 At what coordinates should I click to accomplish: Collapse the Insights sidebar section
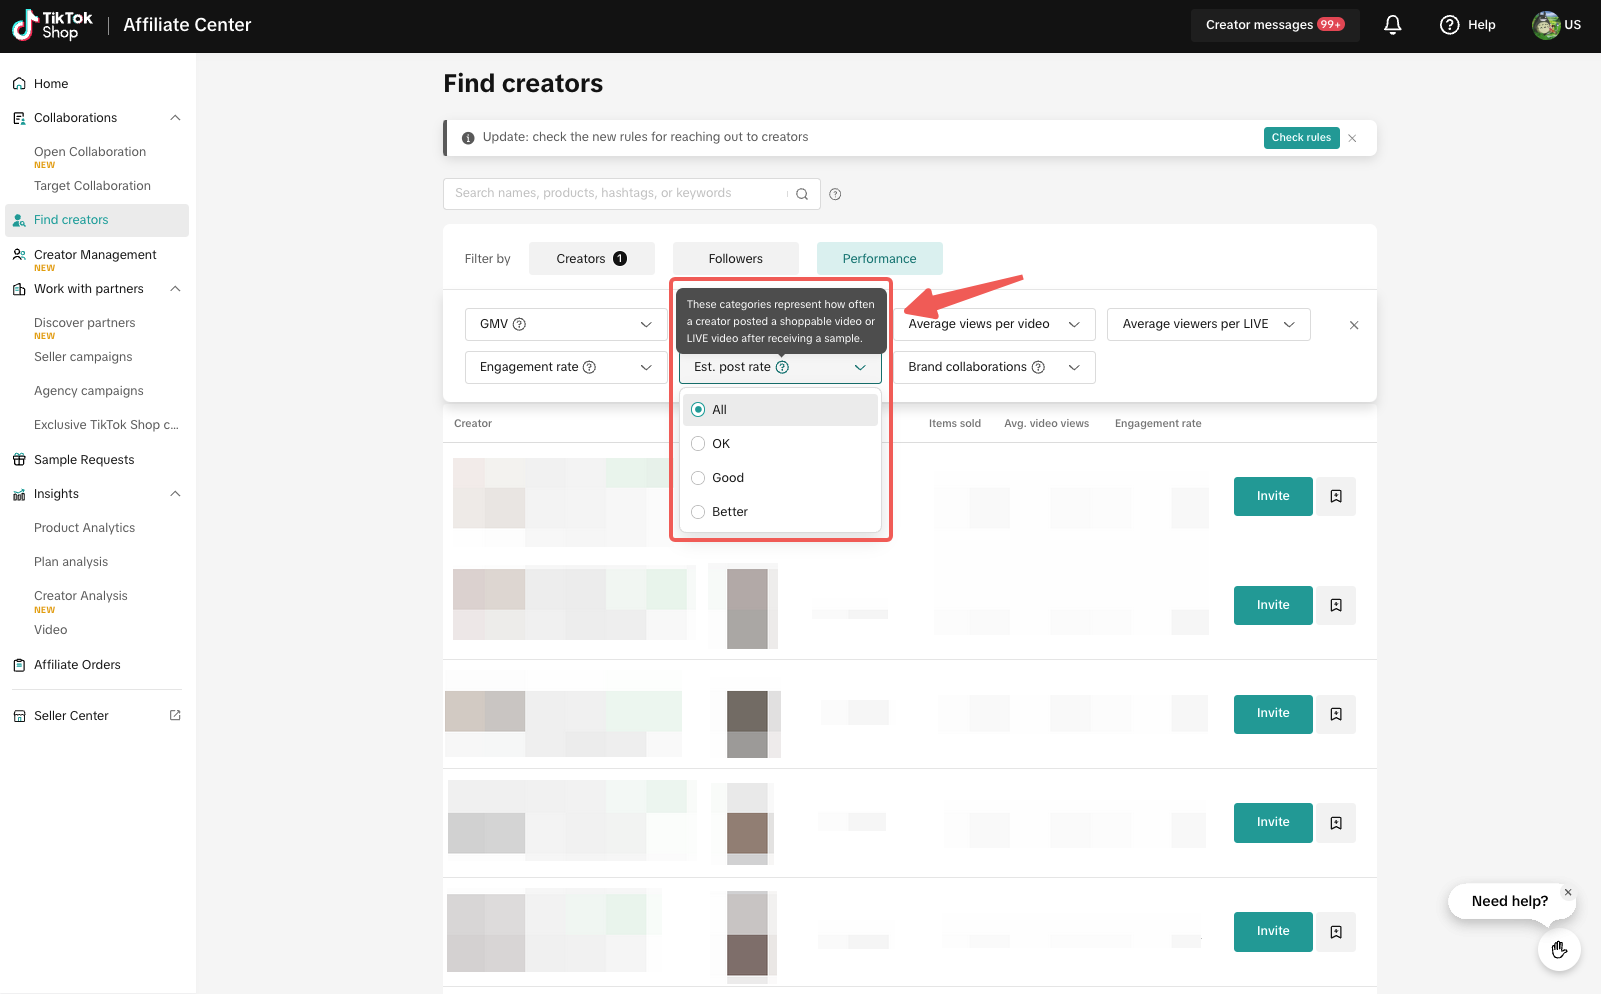click(x=175, y=494)
